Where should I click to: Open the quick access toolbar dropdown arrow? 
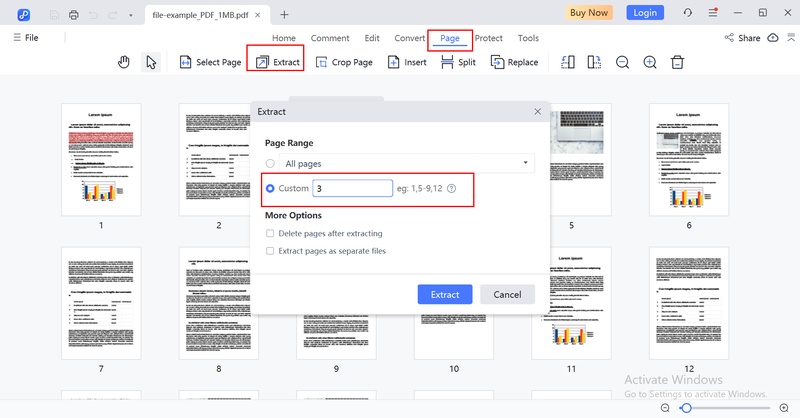pos(130,14)
